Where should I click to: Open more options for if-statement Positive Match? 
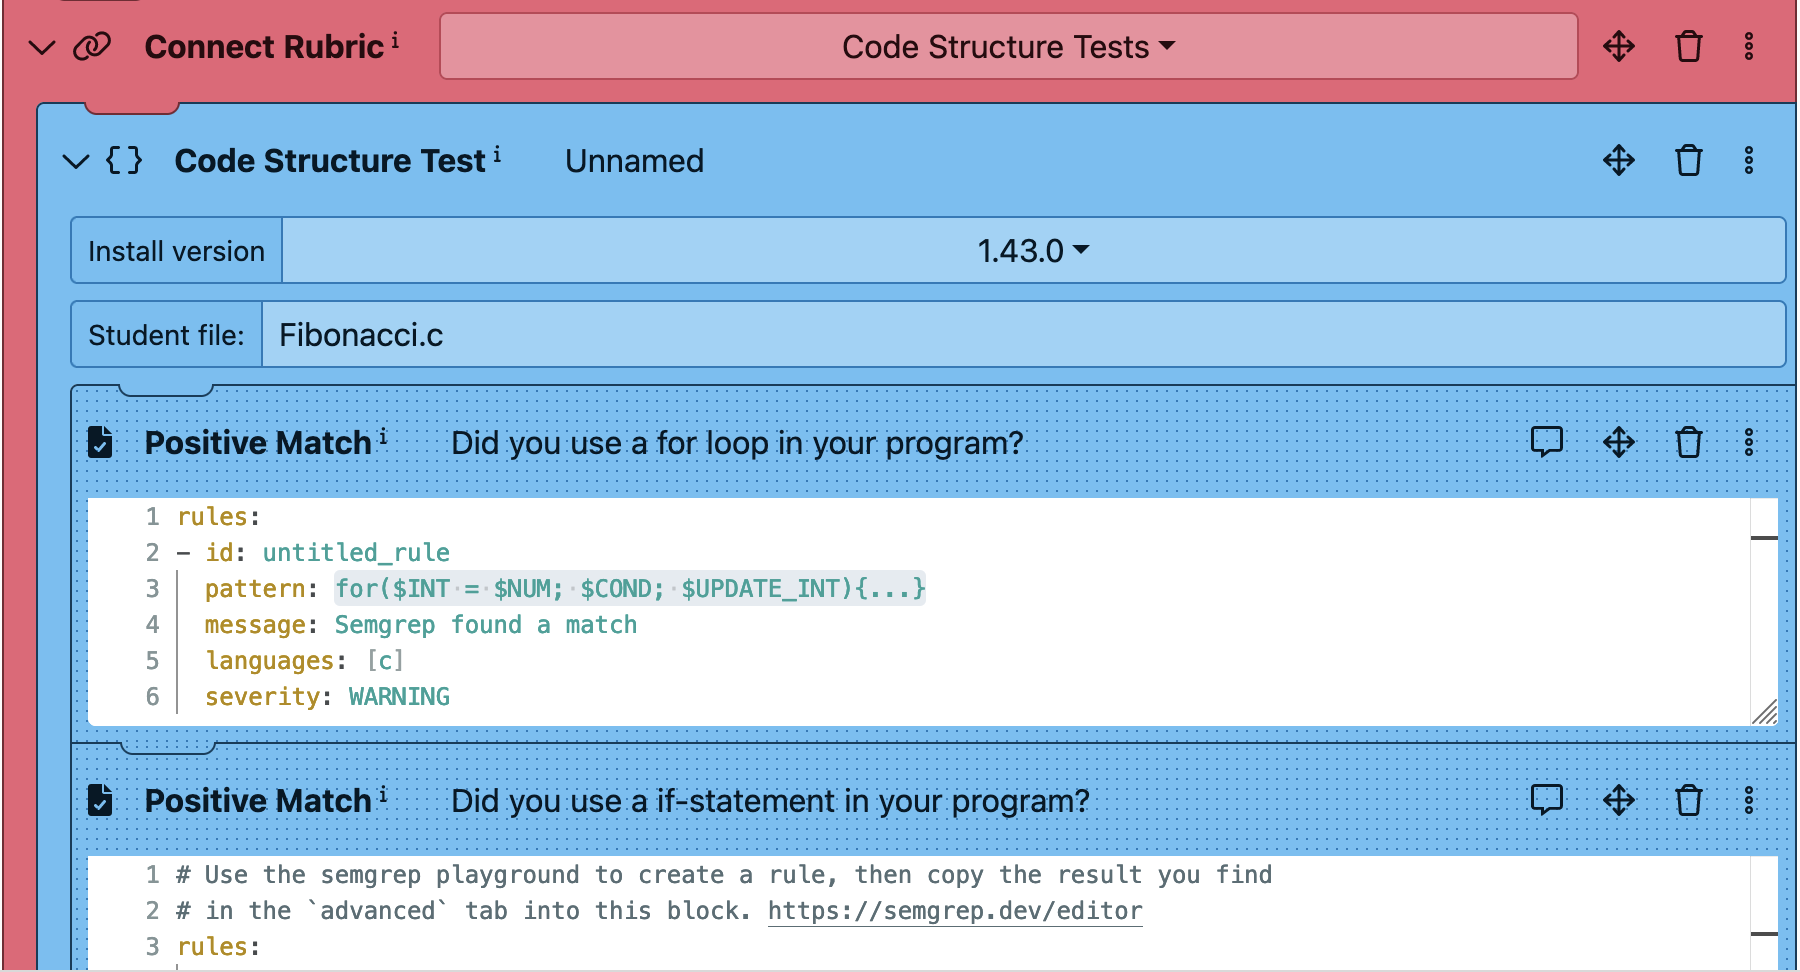tap(1748, 800)
